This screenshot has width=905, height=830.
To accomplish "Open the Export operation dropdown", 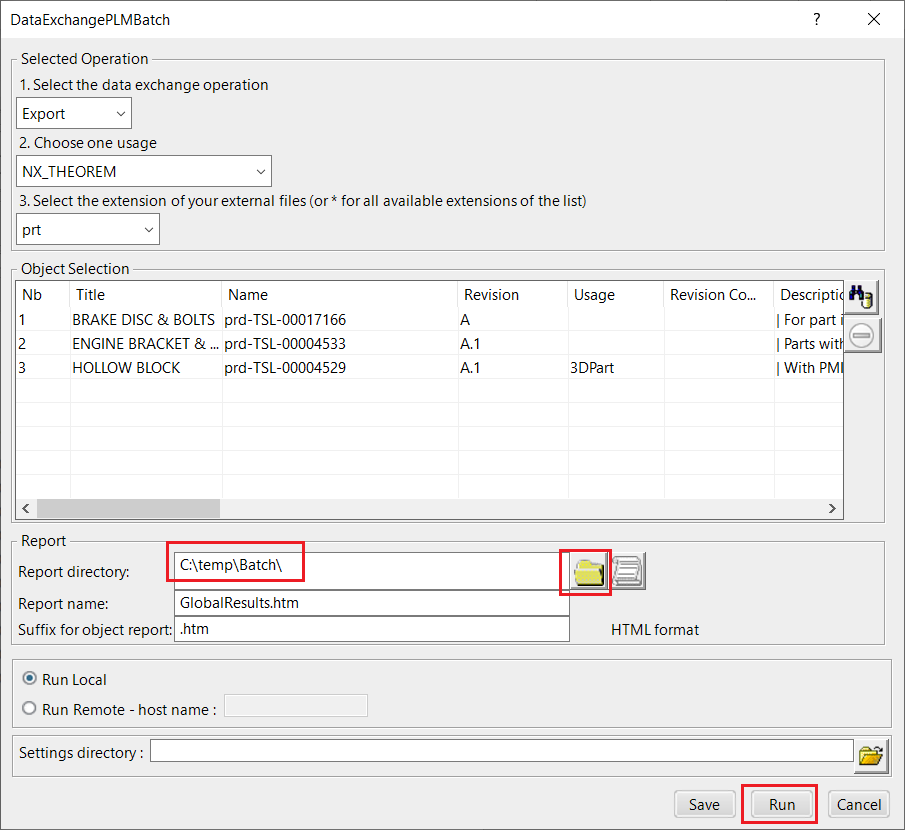I will click(x=74, y=114).
